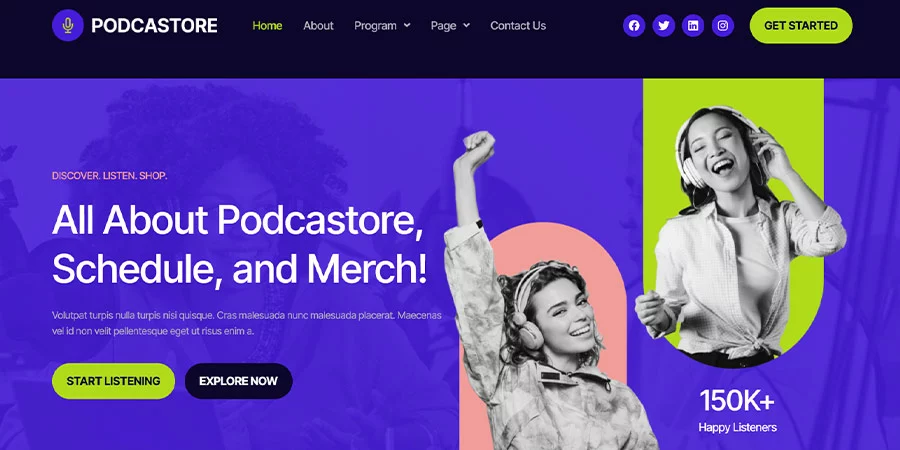Click the 150K+ Happy Listeners counter
The width and height of the screenshot is (900, 450).
pos(738,410)
